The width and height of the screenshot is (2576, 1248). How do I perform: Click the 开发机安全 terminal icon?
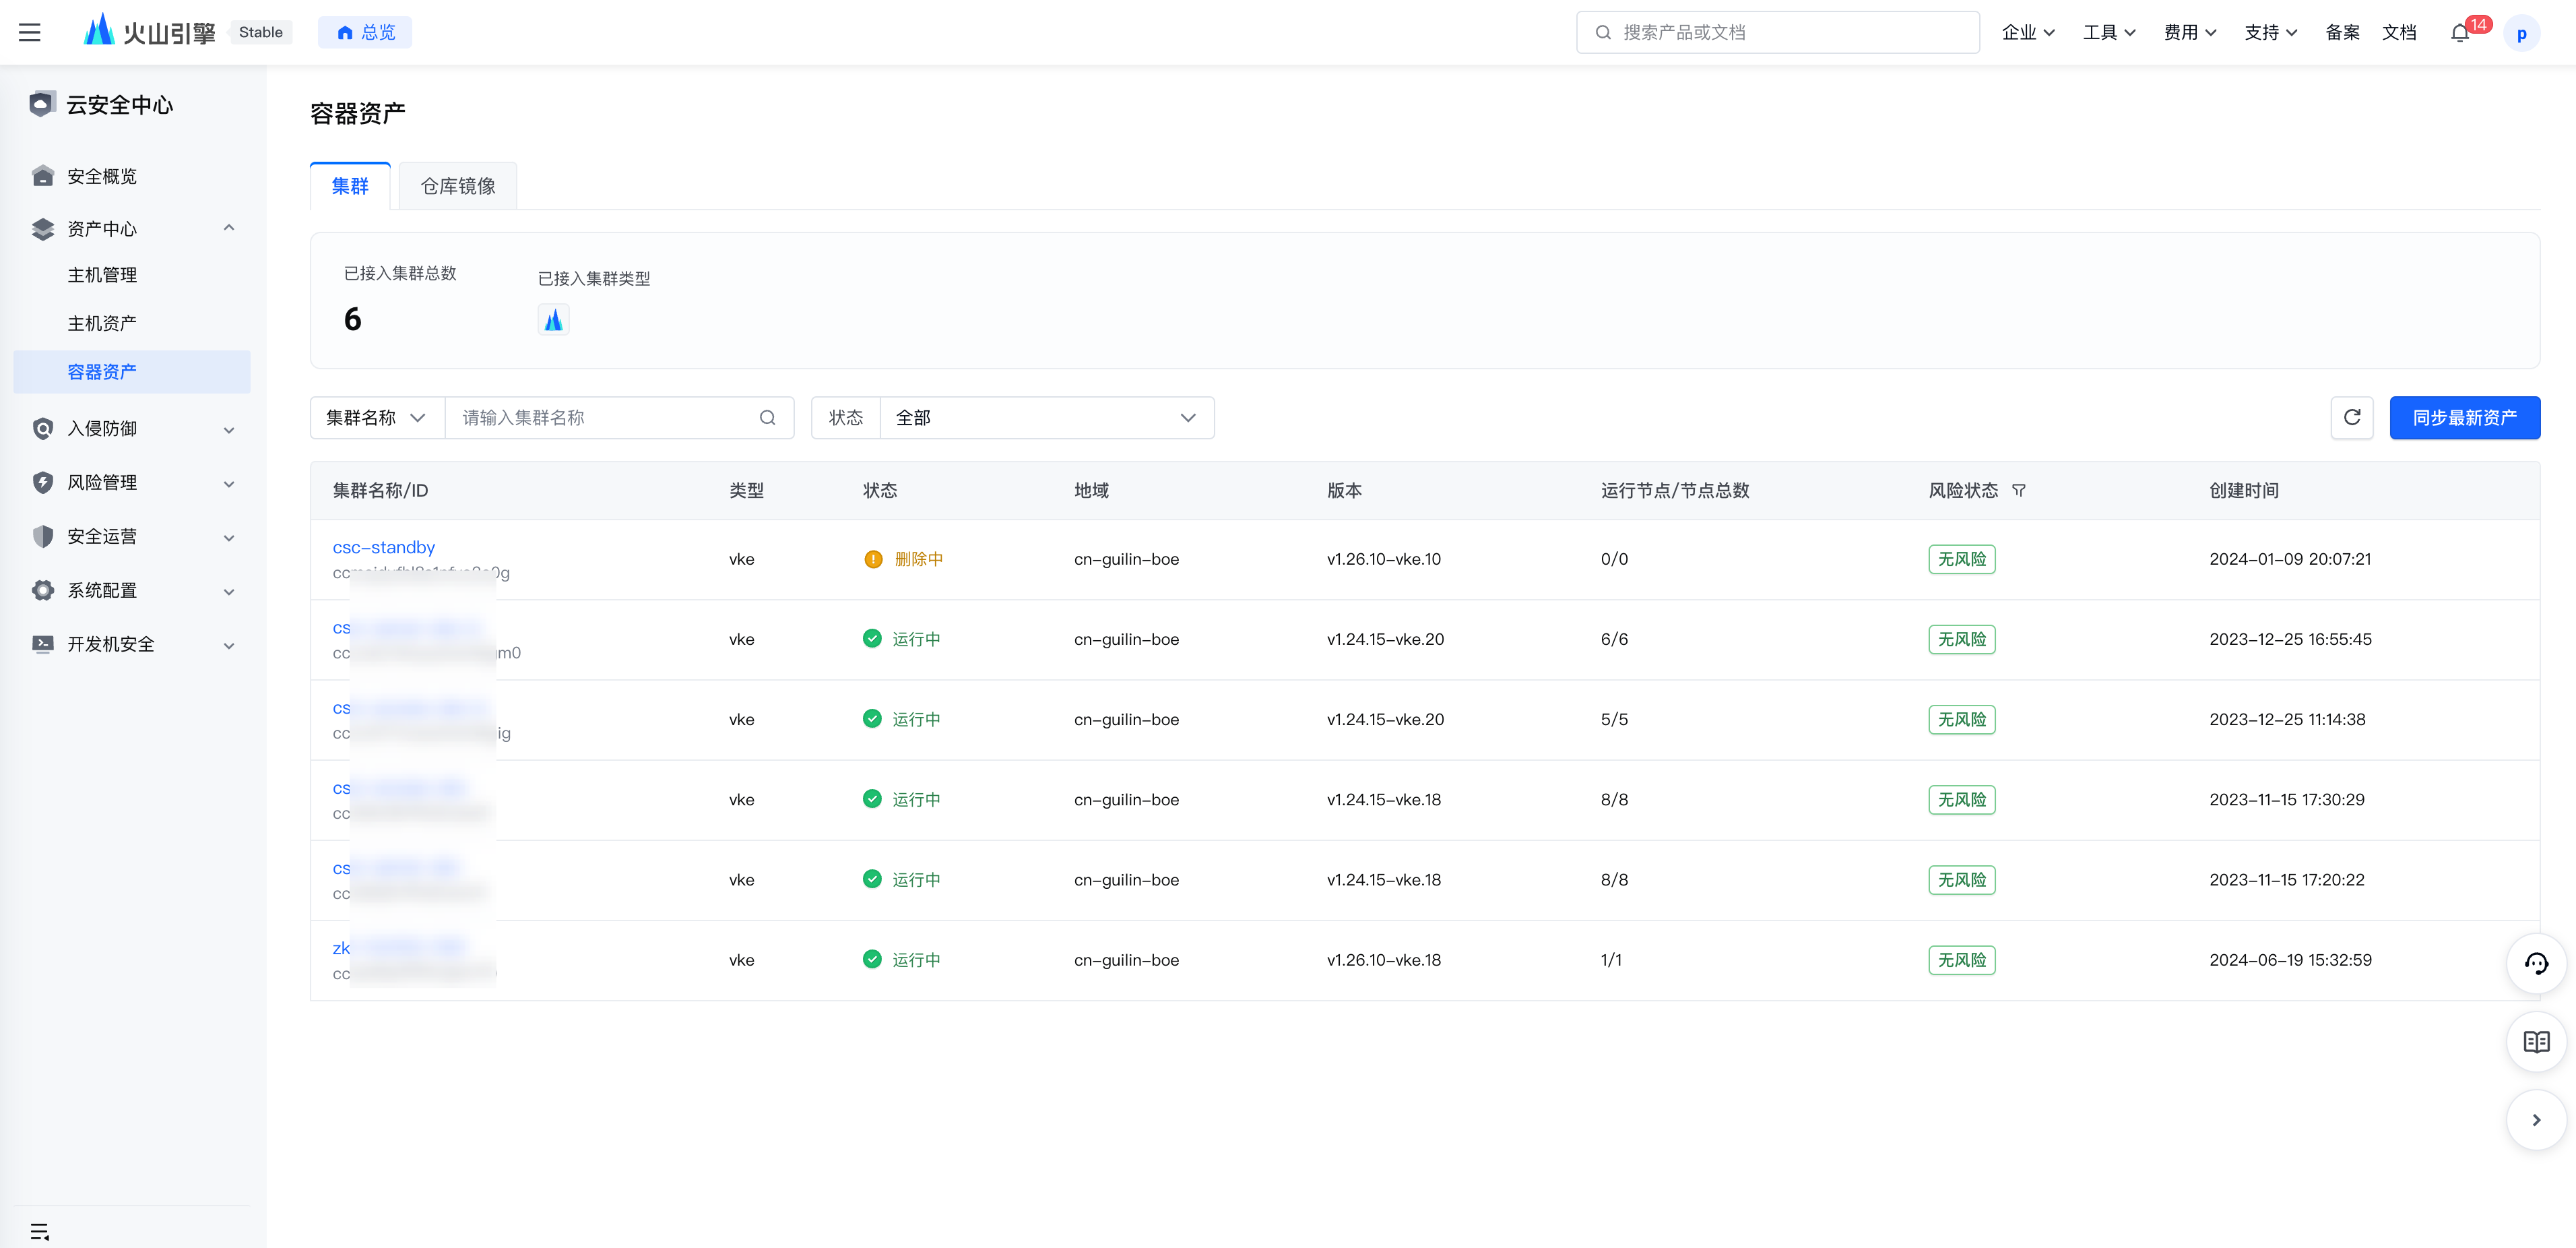42,644
